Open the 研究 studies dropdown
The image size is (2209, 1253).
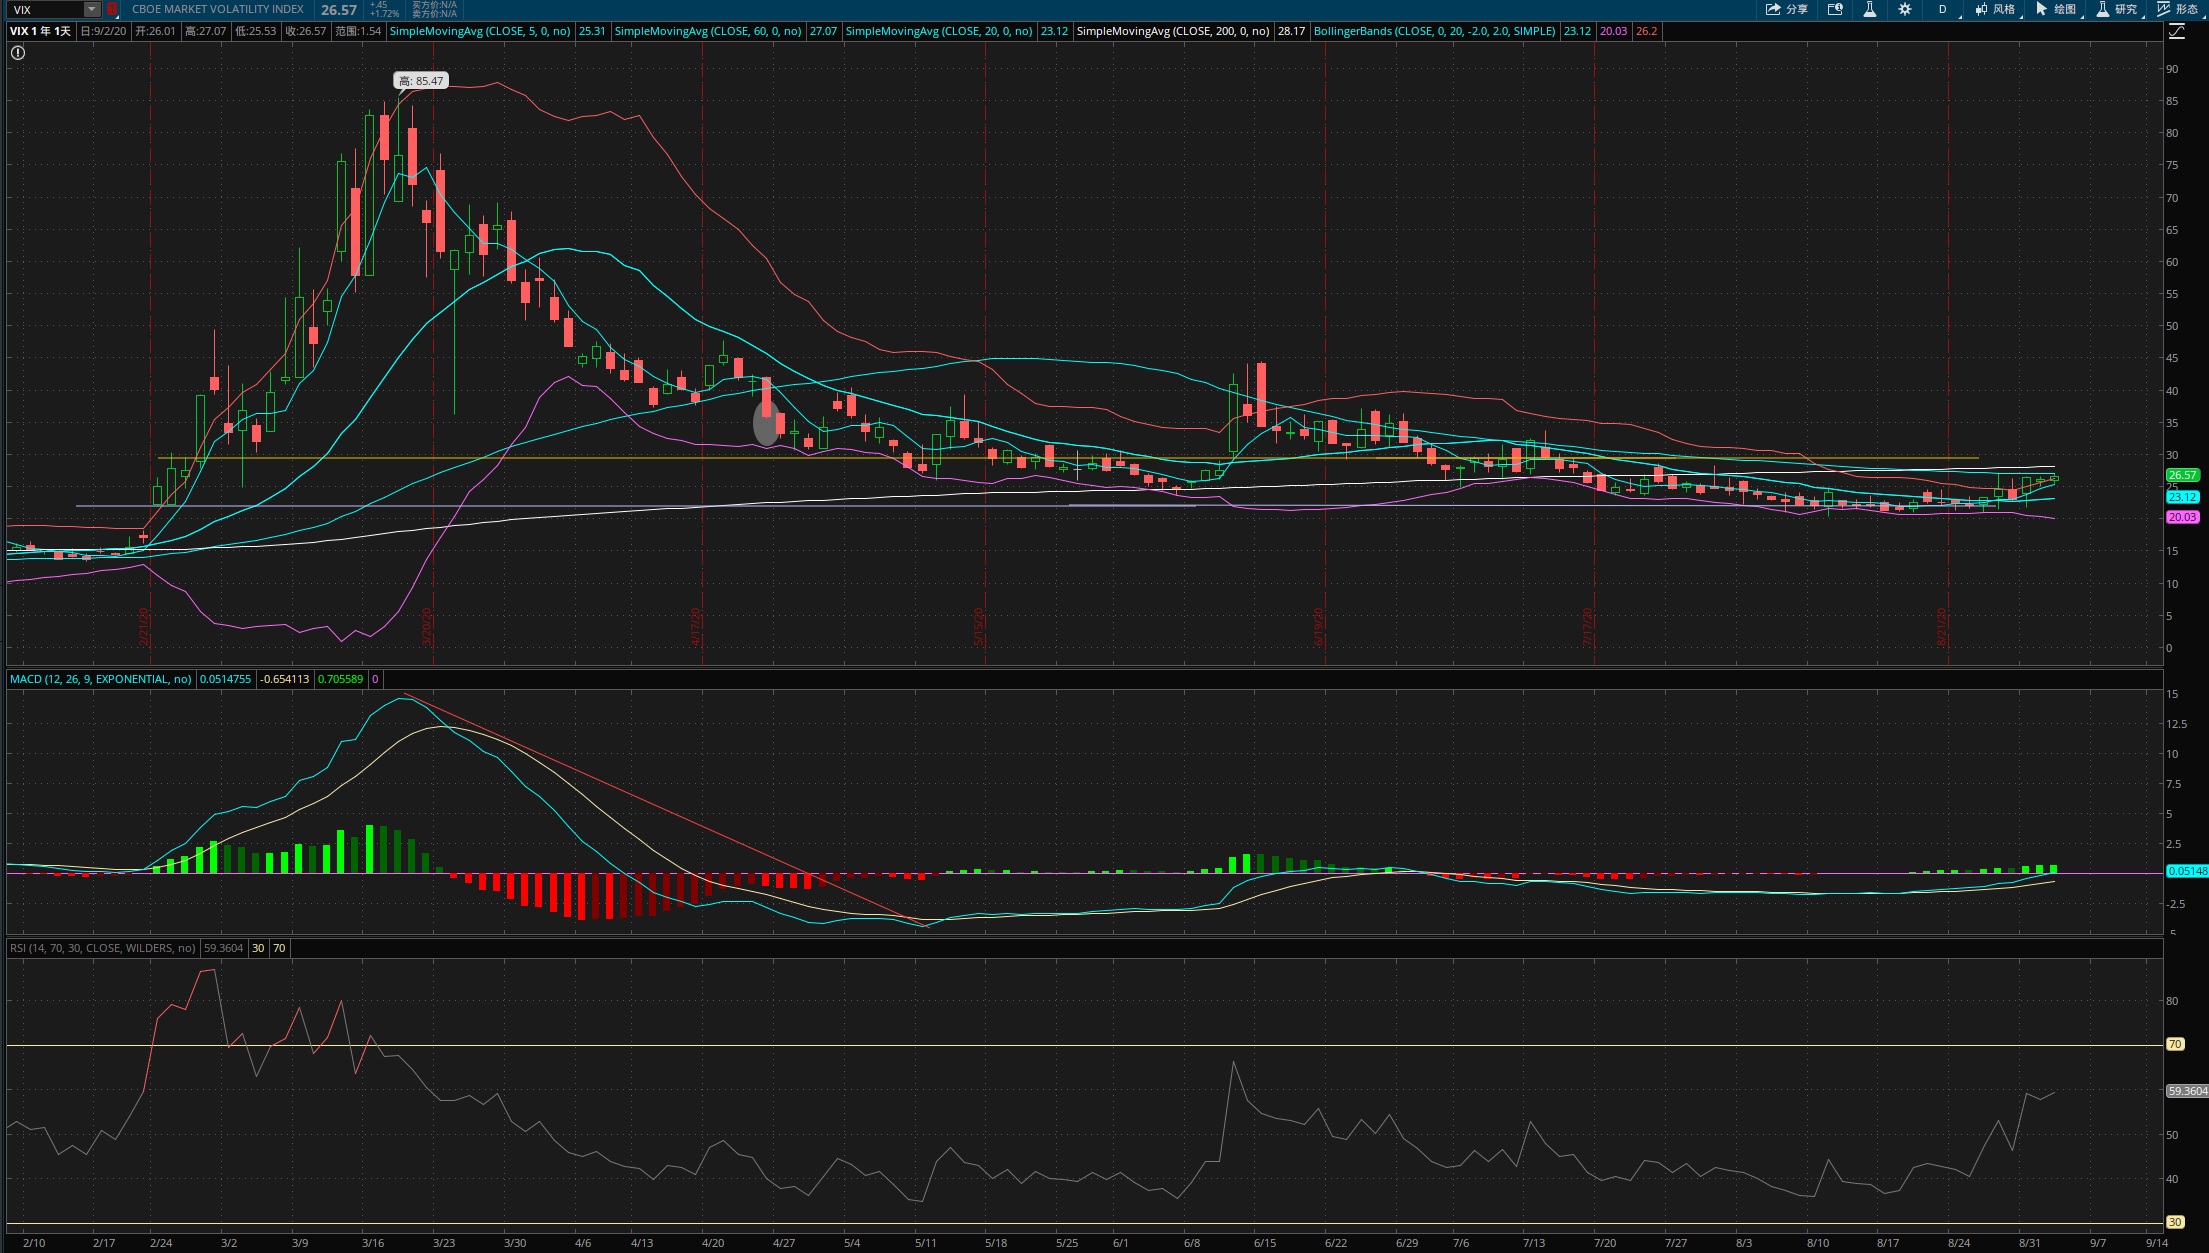click(x=2117, y=9)
